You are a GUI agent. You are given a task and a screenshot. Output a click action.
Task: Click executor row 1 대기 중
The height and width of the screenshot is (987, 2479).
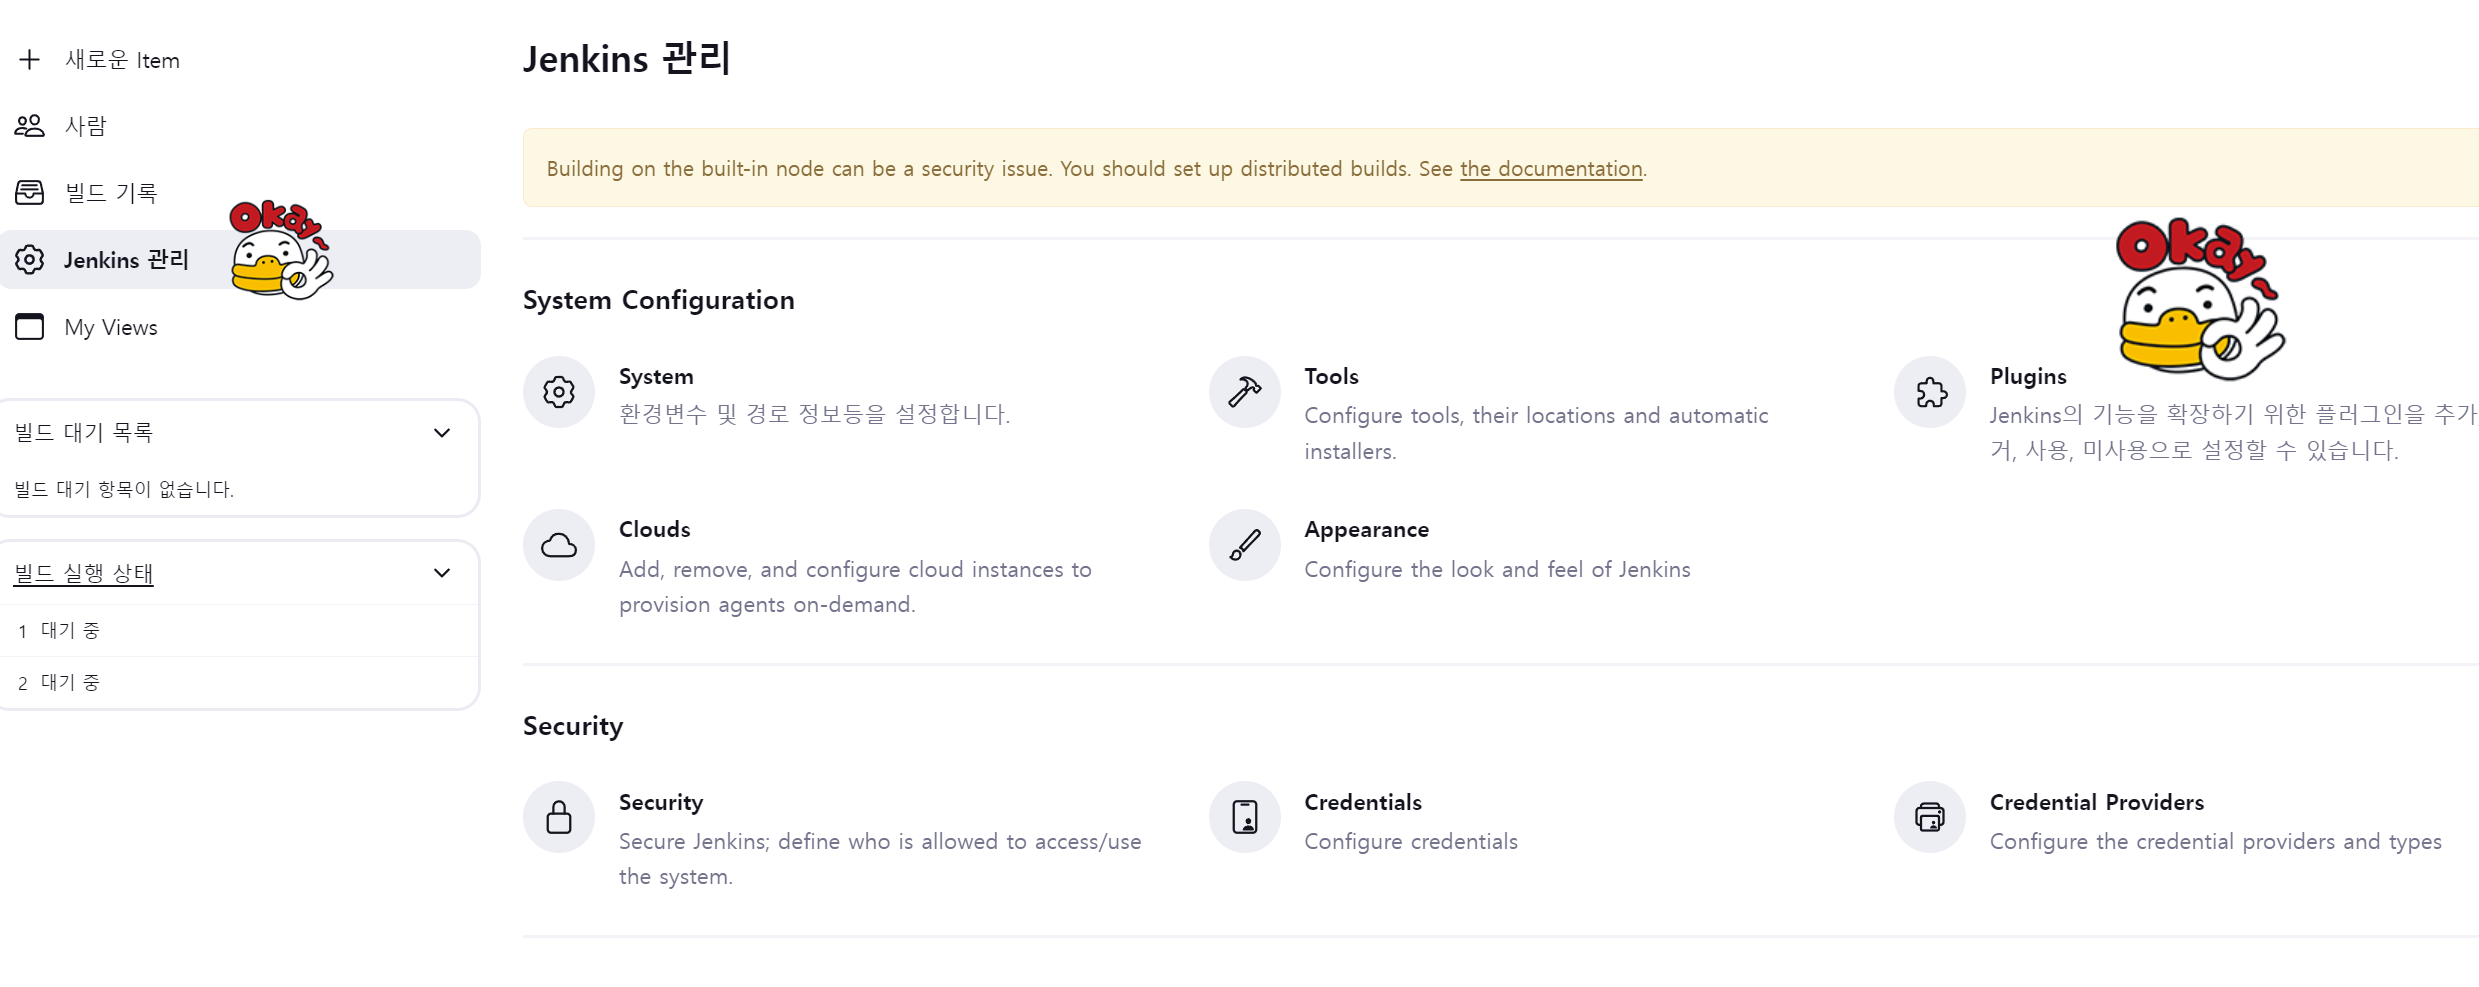pyautogui.click(x=239, y=631)
